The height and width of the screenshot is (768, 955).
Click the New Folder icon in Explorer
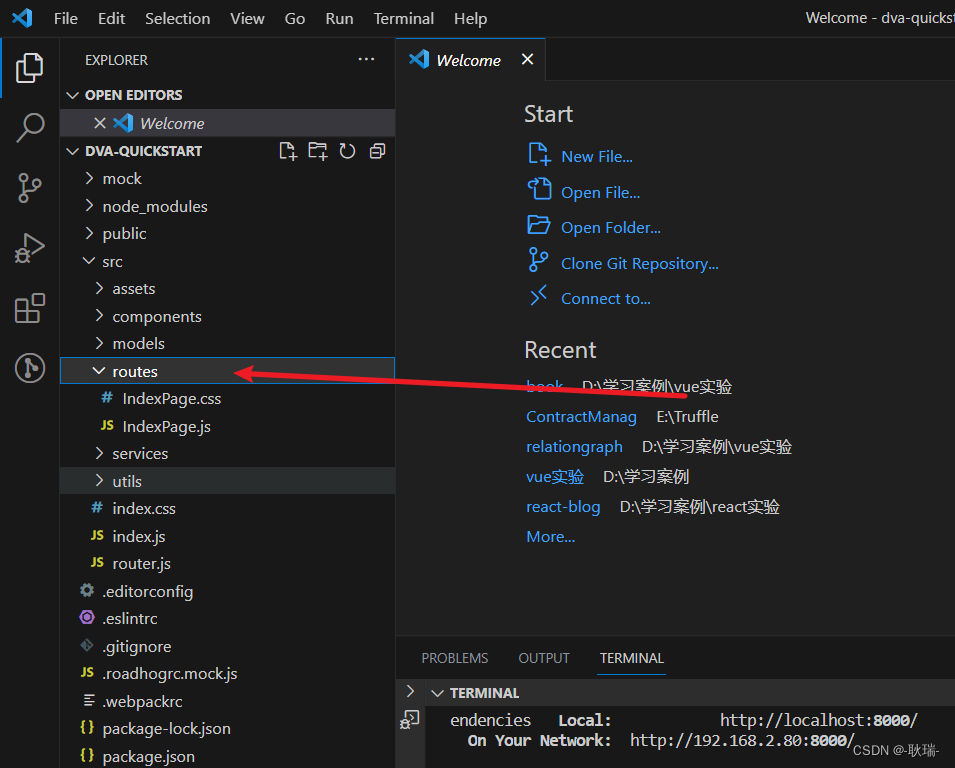coord(318,150)
